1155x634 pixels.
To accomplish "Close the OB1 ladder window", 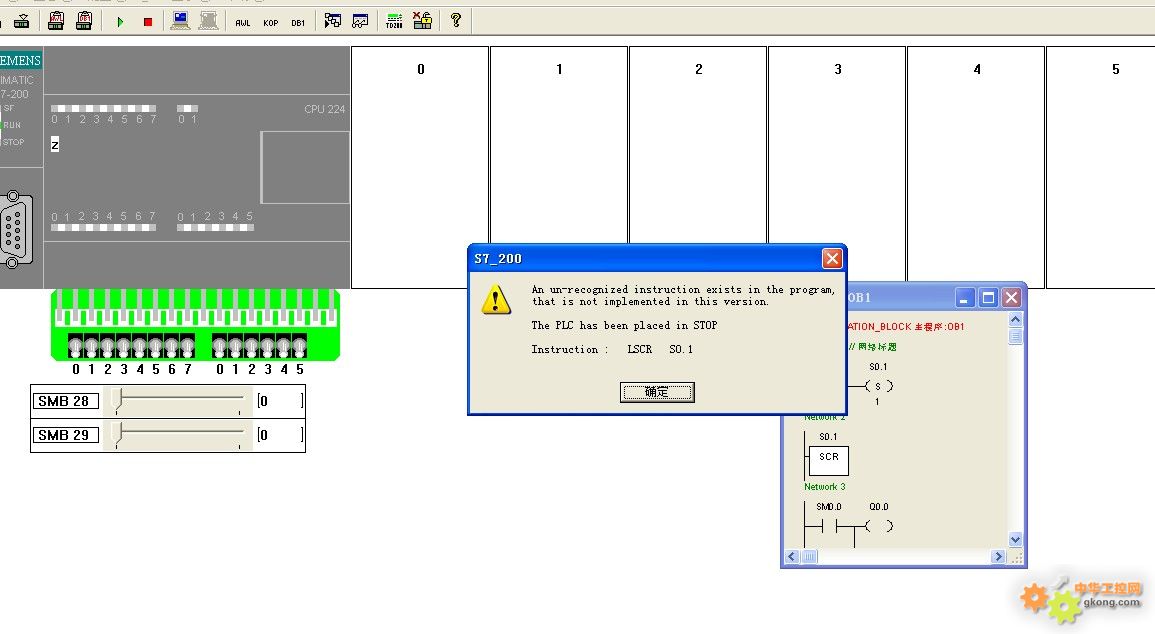I will (1011, 297).
